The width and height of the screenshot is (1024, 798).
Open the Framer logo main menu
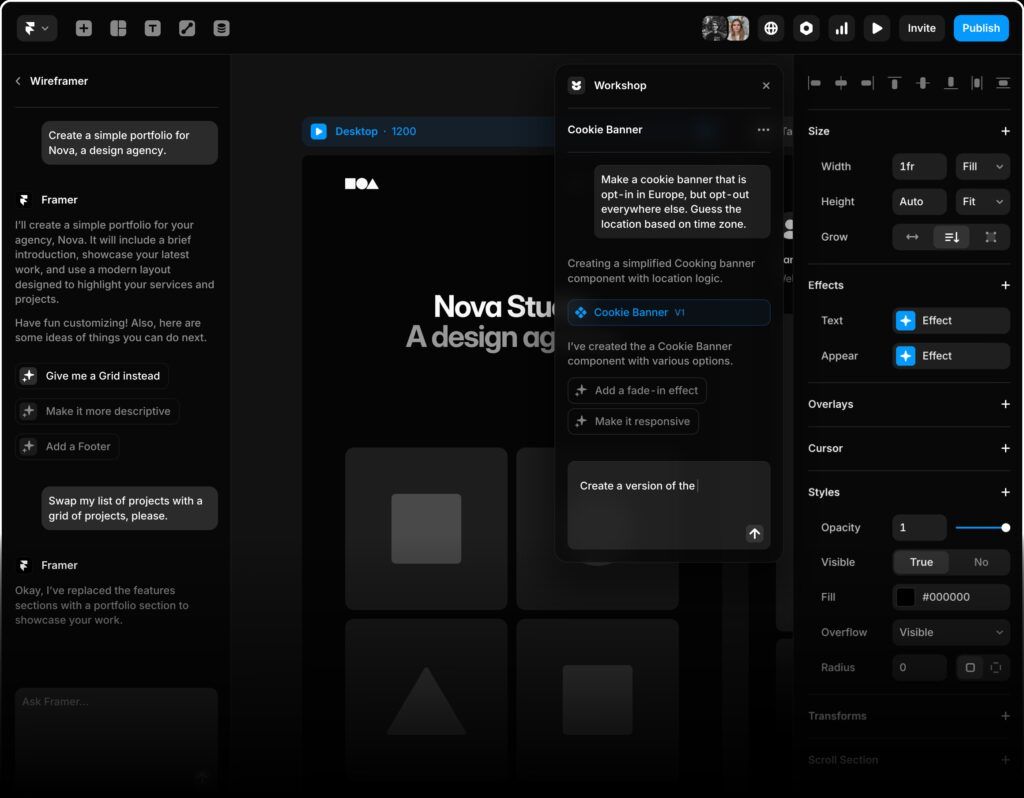coord(37,29)
